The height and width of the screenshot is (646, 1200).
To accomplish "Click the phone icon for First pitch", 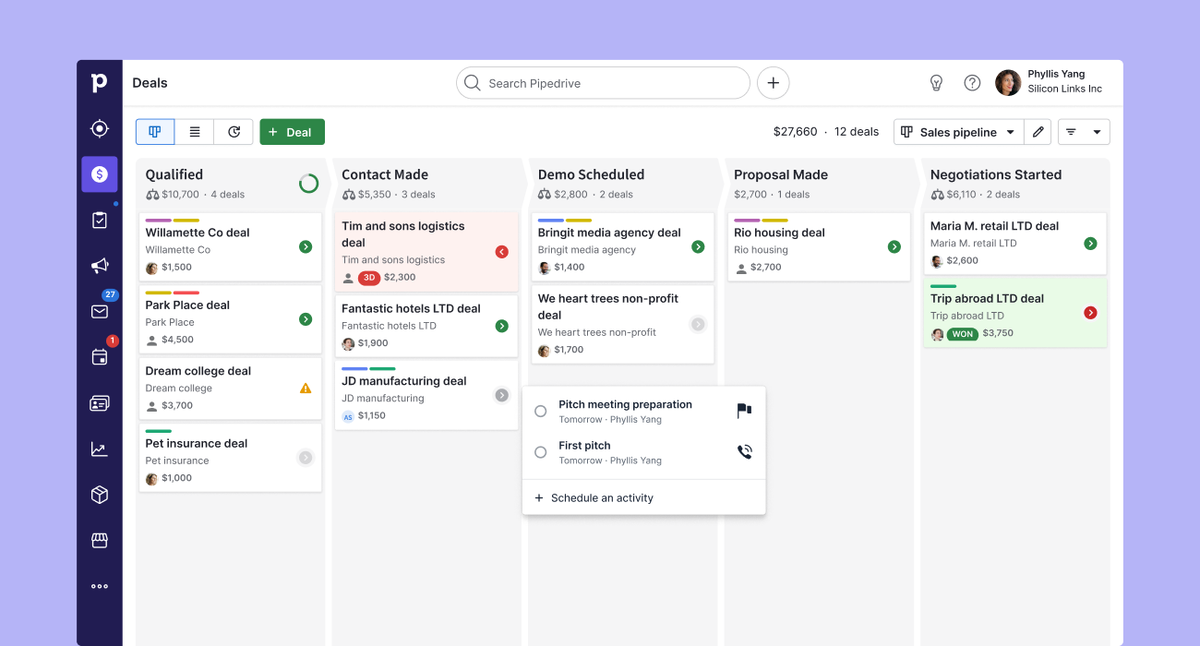I will point(744,452).
